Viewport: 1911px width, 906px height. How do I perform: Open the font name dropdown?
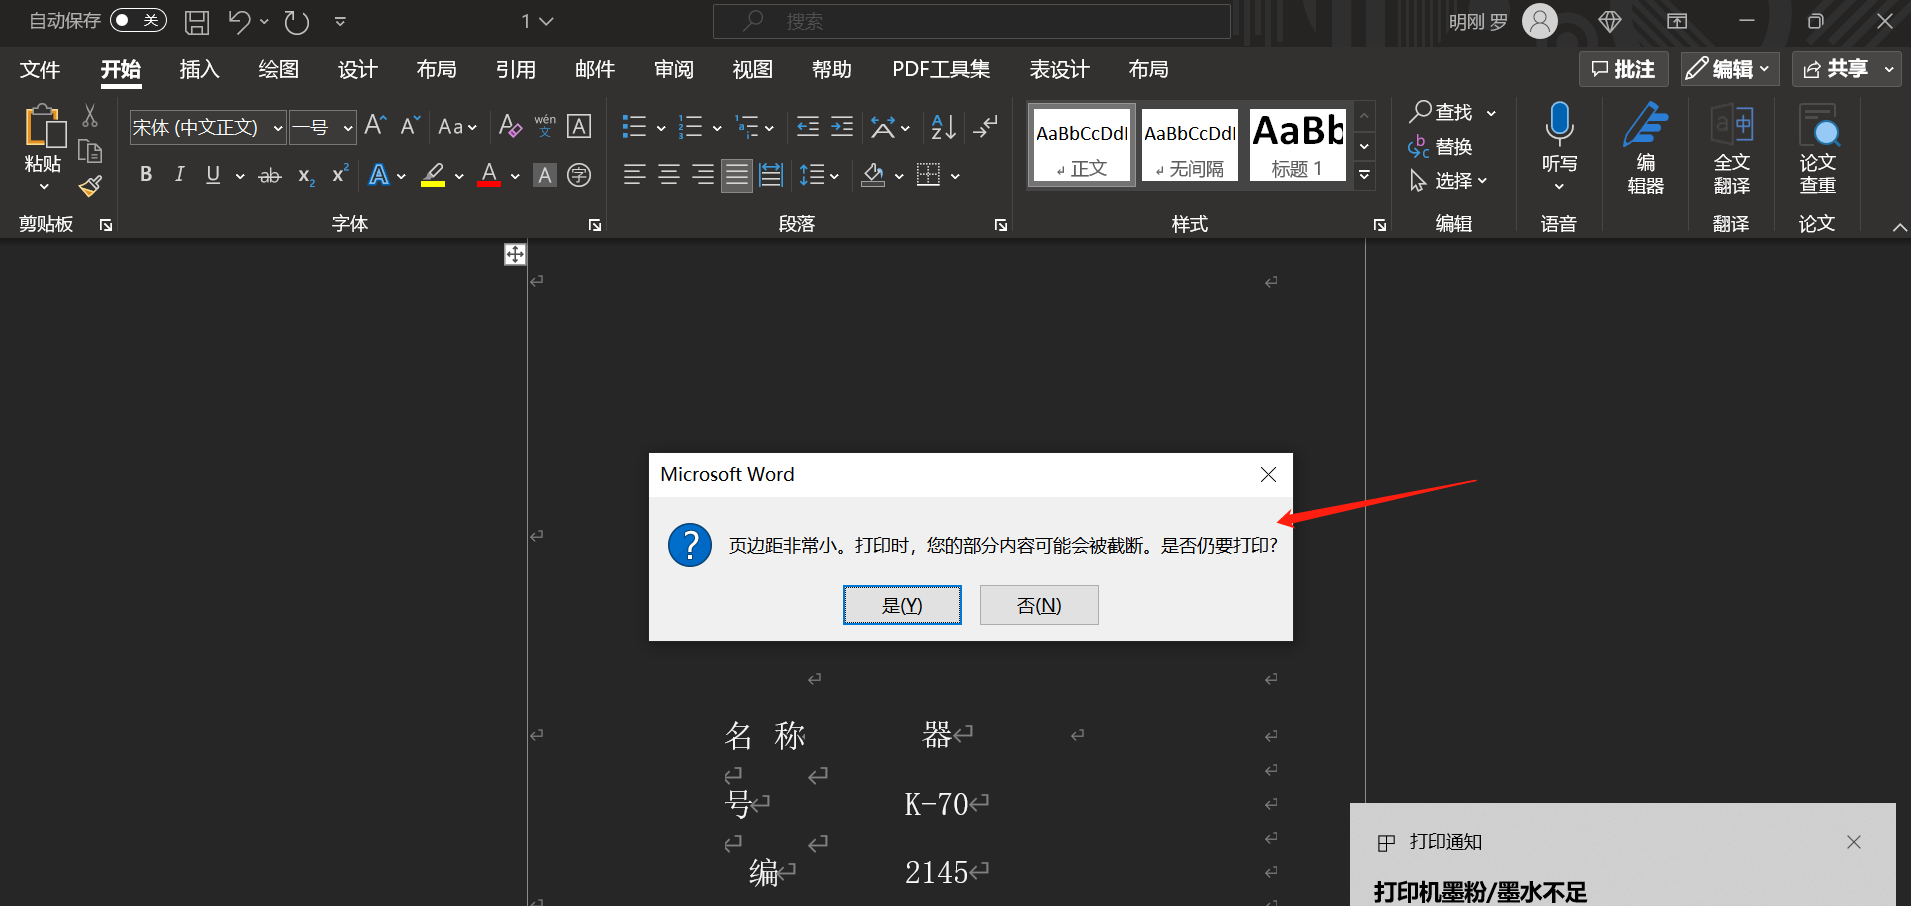(277, 127)
